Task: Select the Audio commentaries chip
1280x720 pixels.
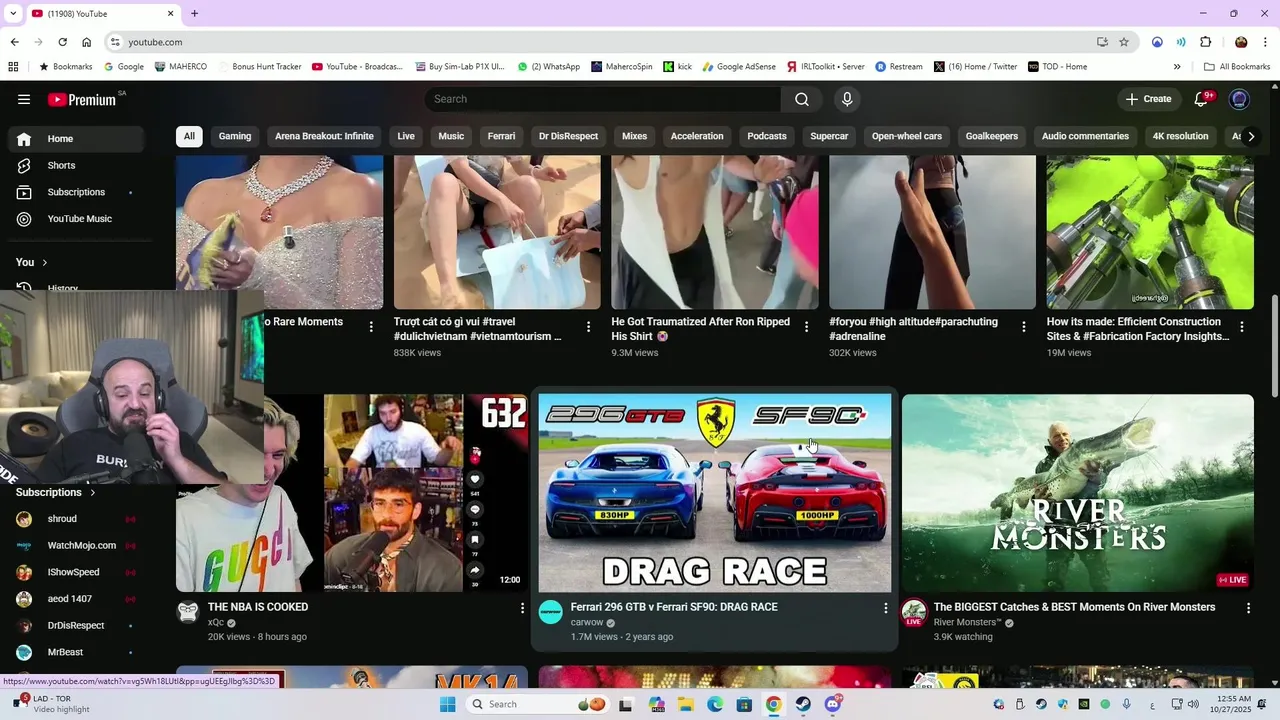Action: click(1085, 136)
